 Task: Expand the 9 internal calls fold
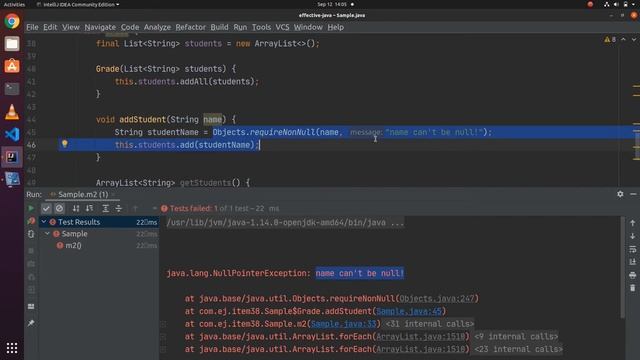[516, 336]
